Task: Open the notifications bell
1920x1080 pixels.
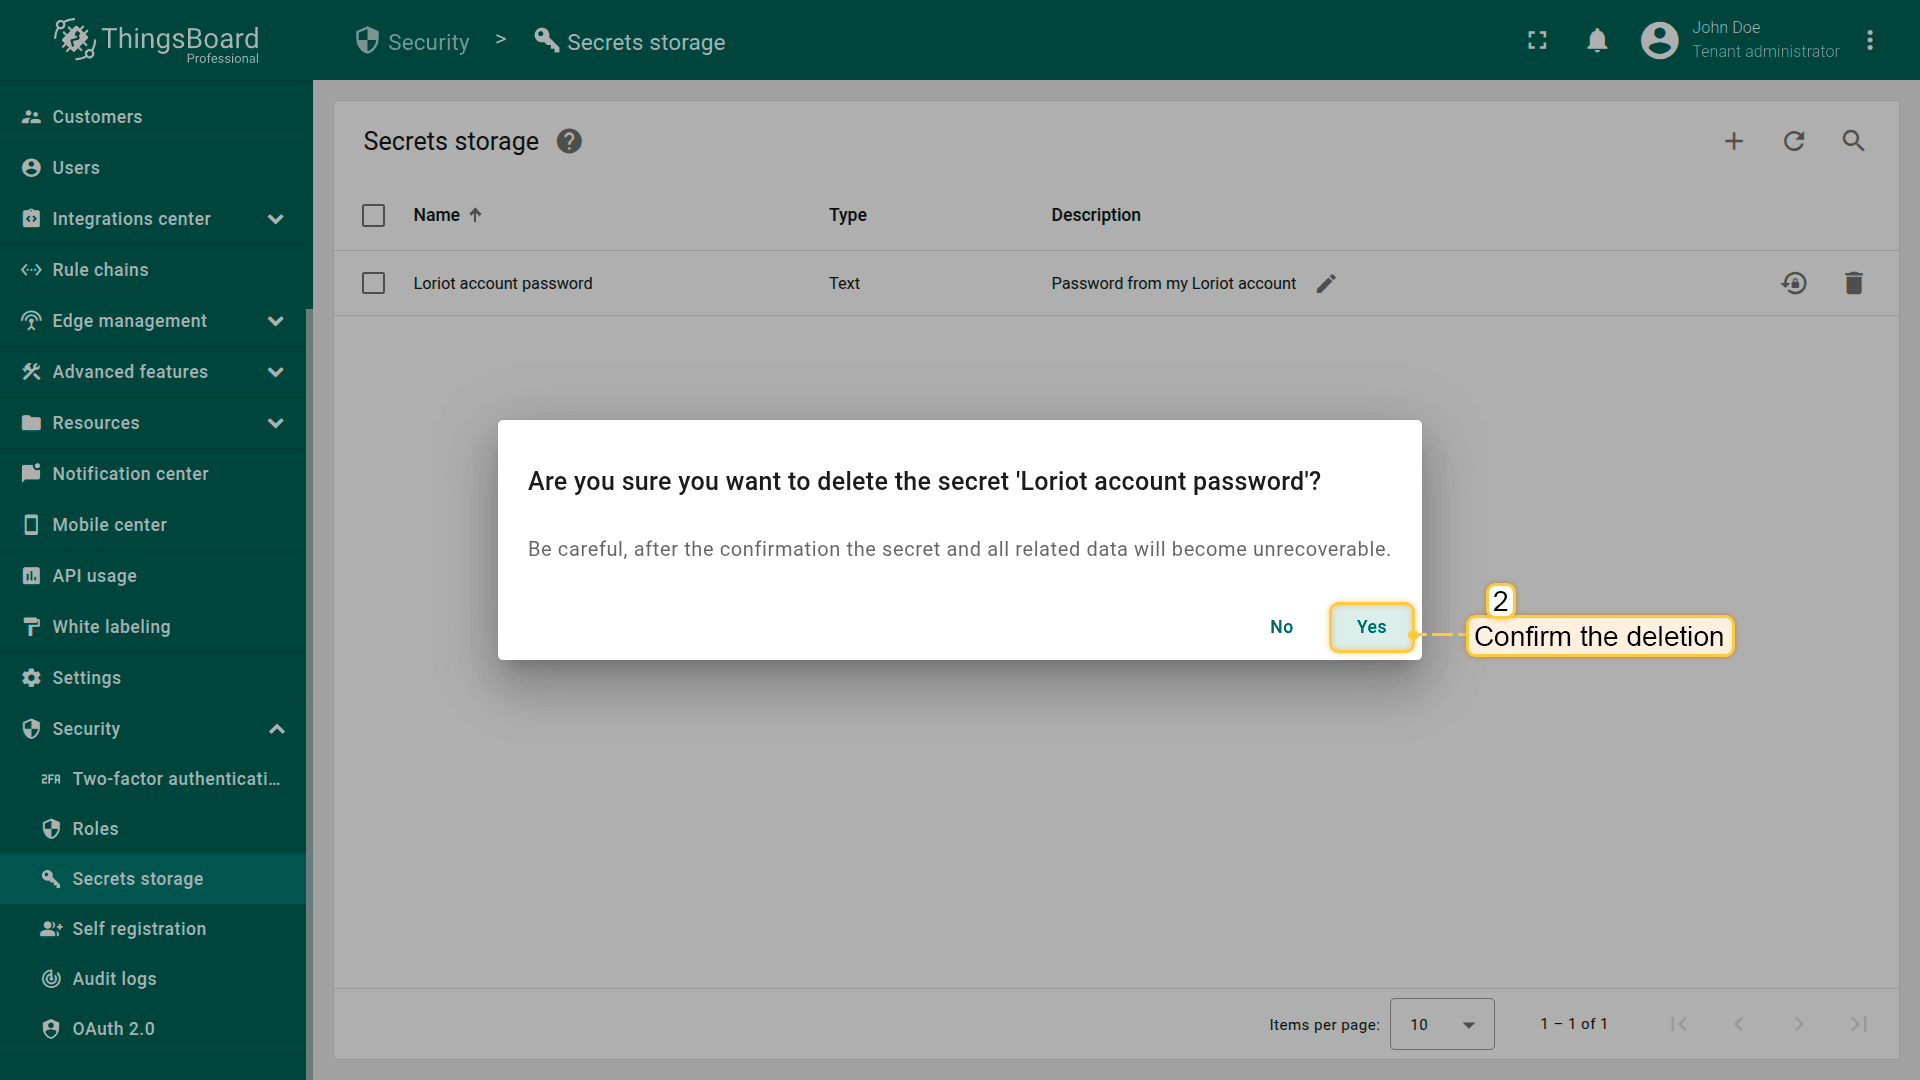Action: tap(1597, 40)
